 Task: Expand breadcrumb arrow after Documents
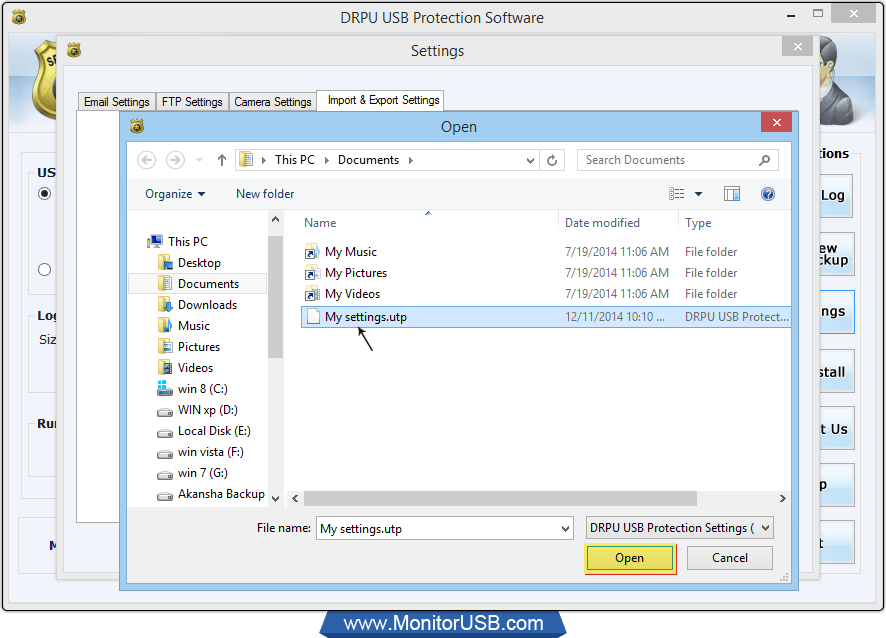411,160
